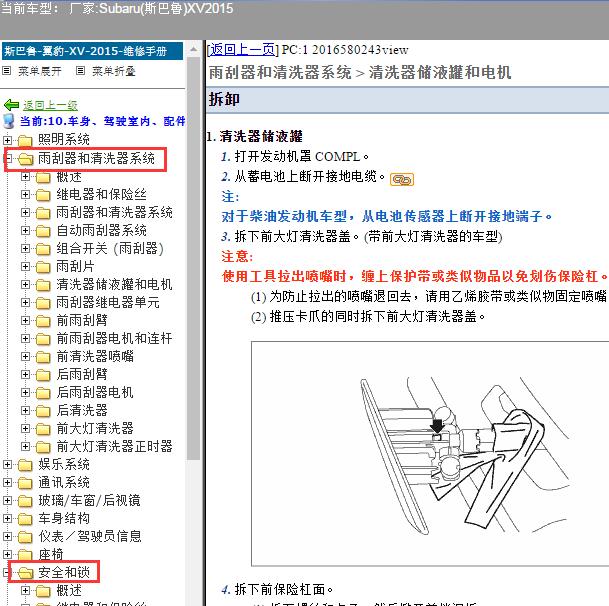Select the 玻璃/车窗/后视镜 tree item
The image size is (609, 606).
click(89, 501)
